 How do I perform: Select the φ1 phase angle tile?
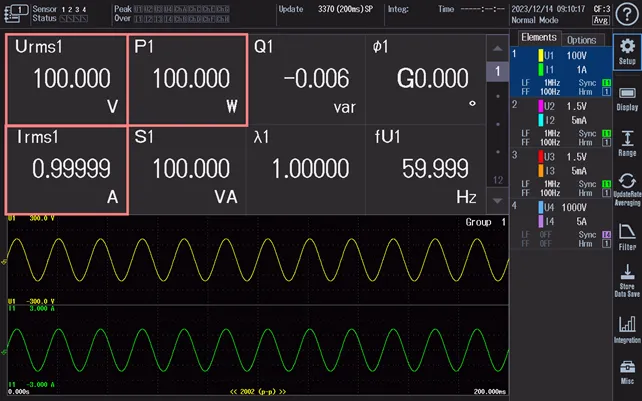425,79
